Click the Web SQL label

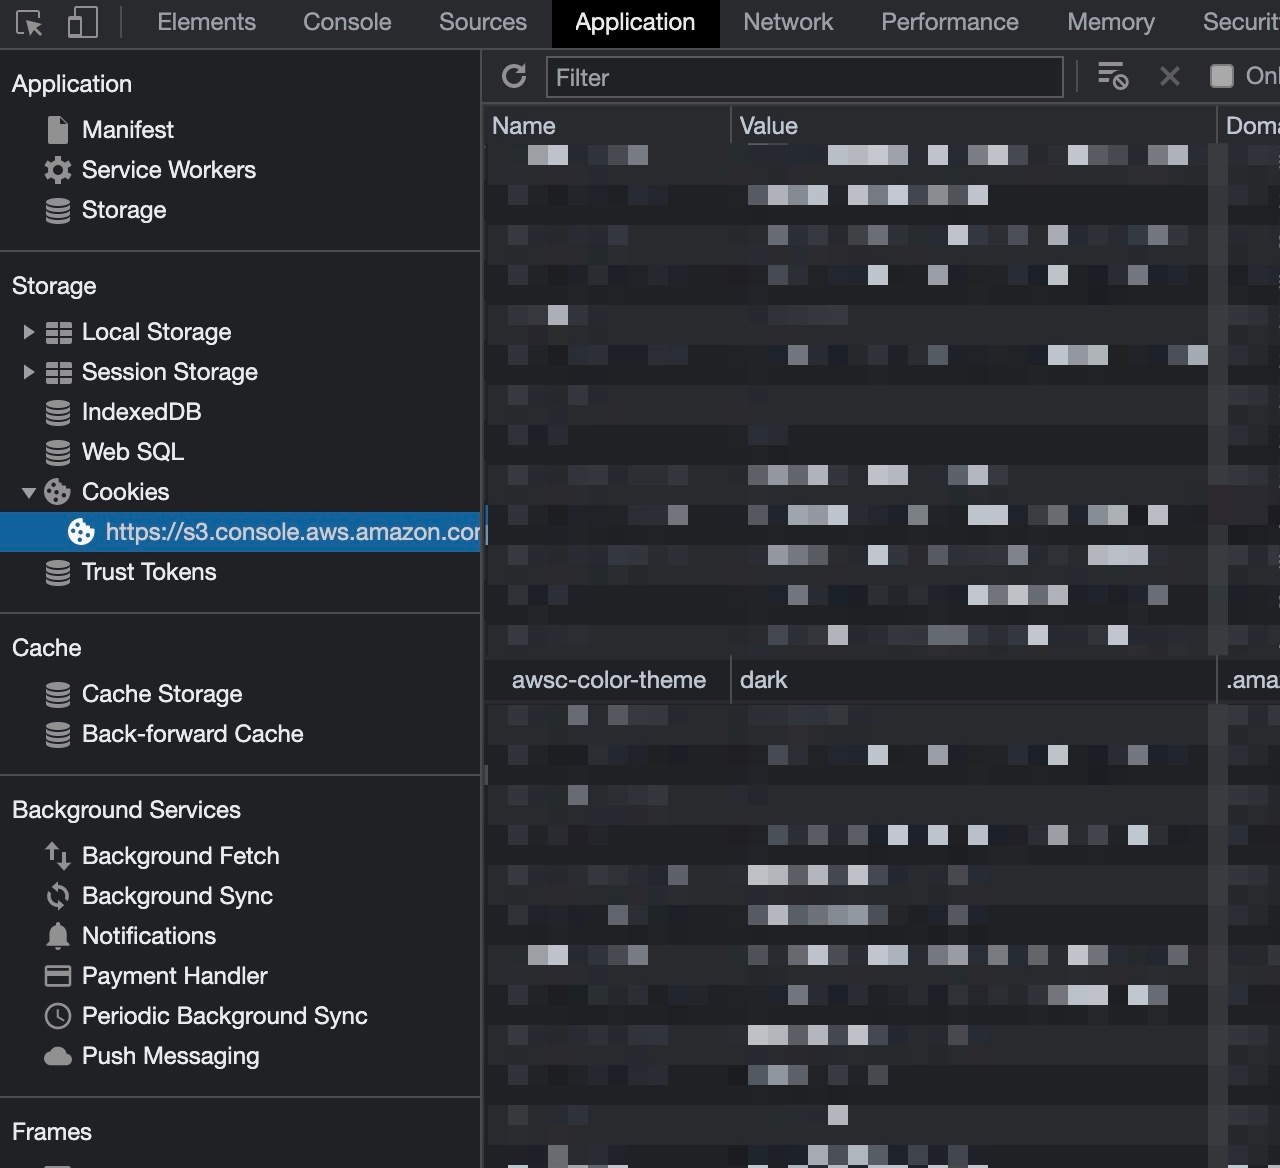pyautogui.click(x=133, y=452)
